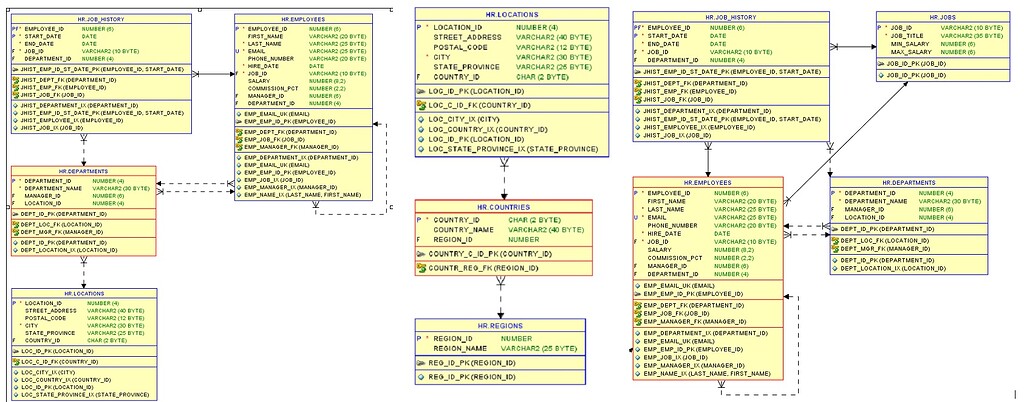The height and width of the screenshot is (402, 1024).
Task: Click the key icon of JOB_ID_PK in HR.JOBS
Action: [x=882, y=63]
